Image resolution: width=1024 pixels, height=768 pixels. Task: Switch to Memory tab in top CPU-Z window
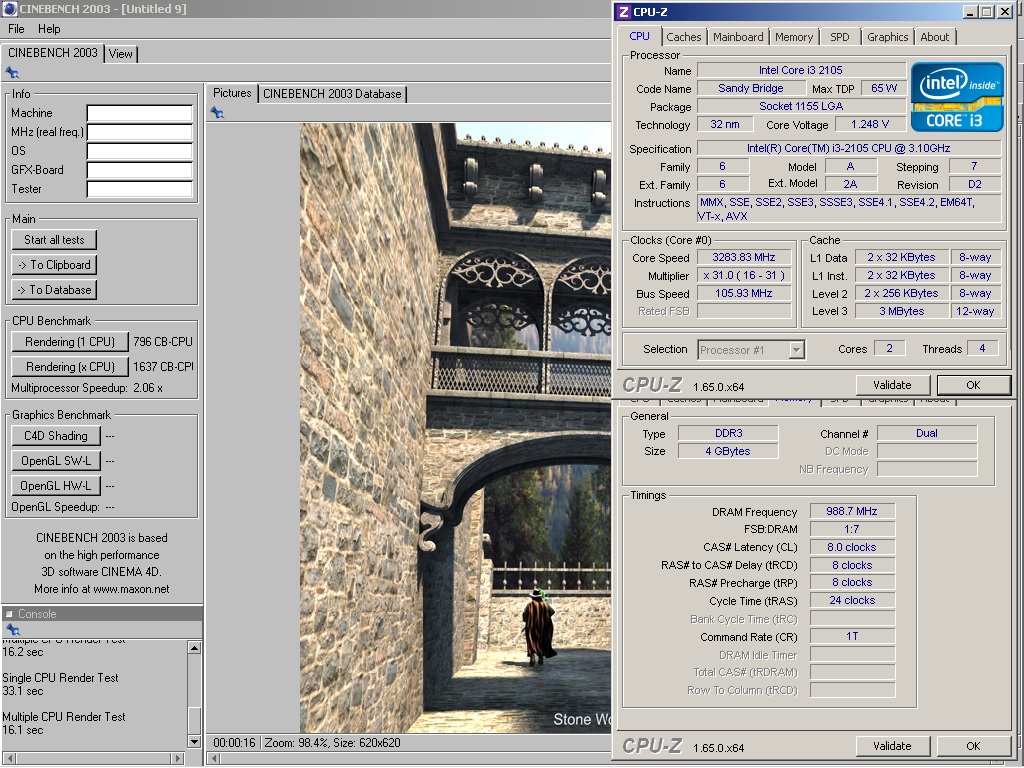(x=794, y=37)
